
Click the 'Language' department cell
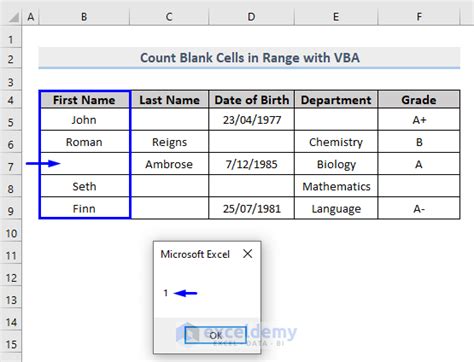(336, 208)
